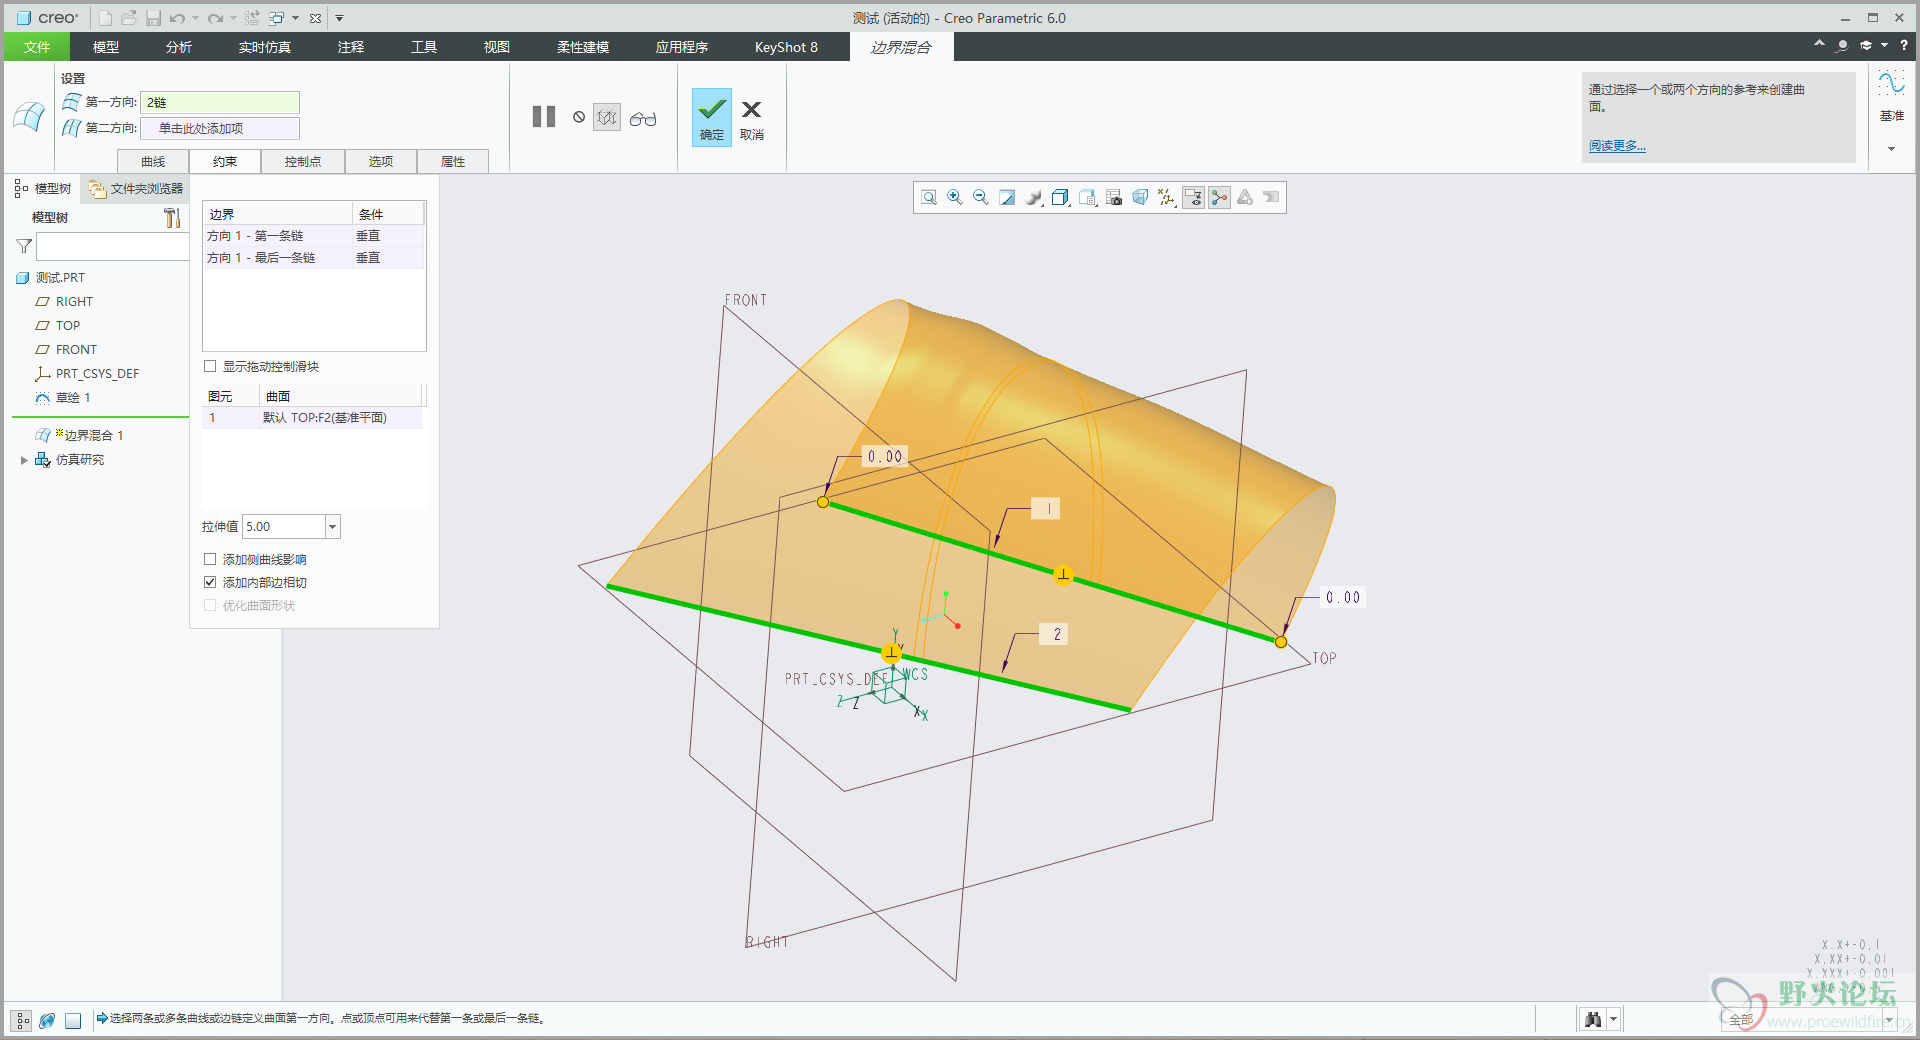
Task: Click the 阅读更多 help link
Action: tap(1617, 146)
